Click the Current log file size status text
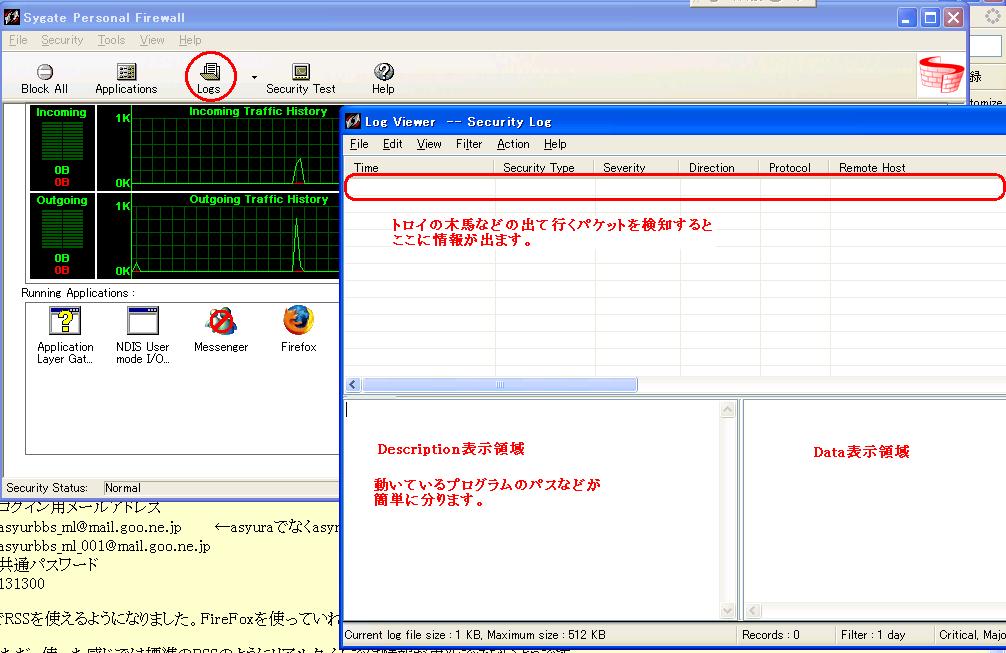1006x653 pixels. pos(475,635)
